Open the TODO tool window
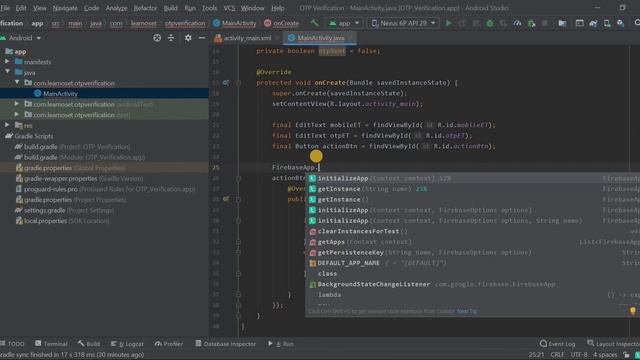The image size is (640, 360). point(12,344)
